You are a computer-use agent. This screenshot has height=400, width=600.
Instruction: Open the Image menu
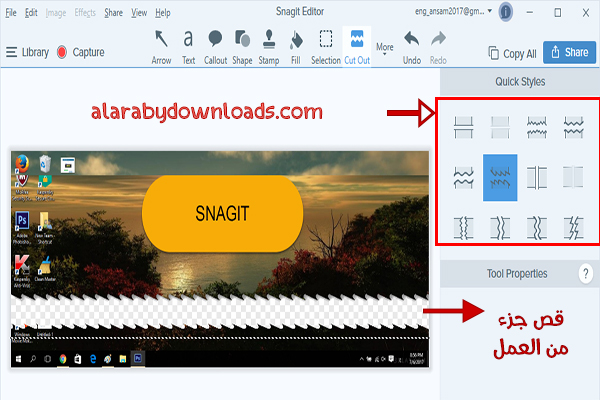tap(56, 13)
